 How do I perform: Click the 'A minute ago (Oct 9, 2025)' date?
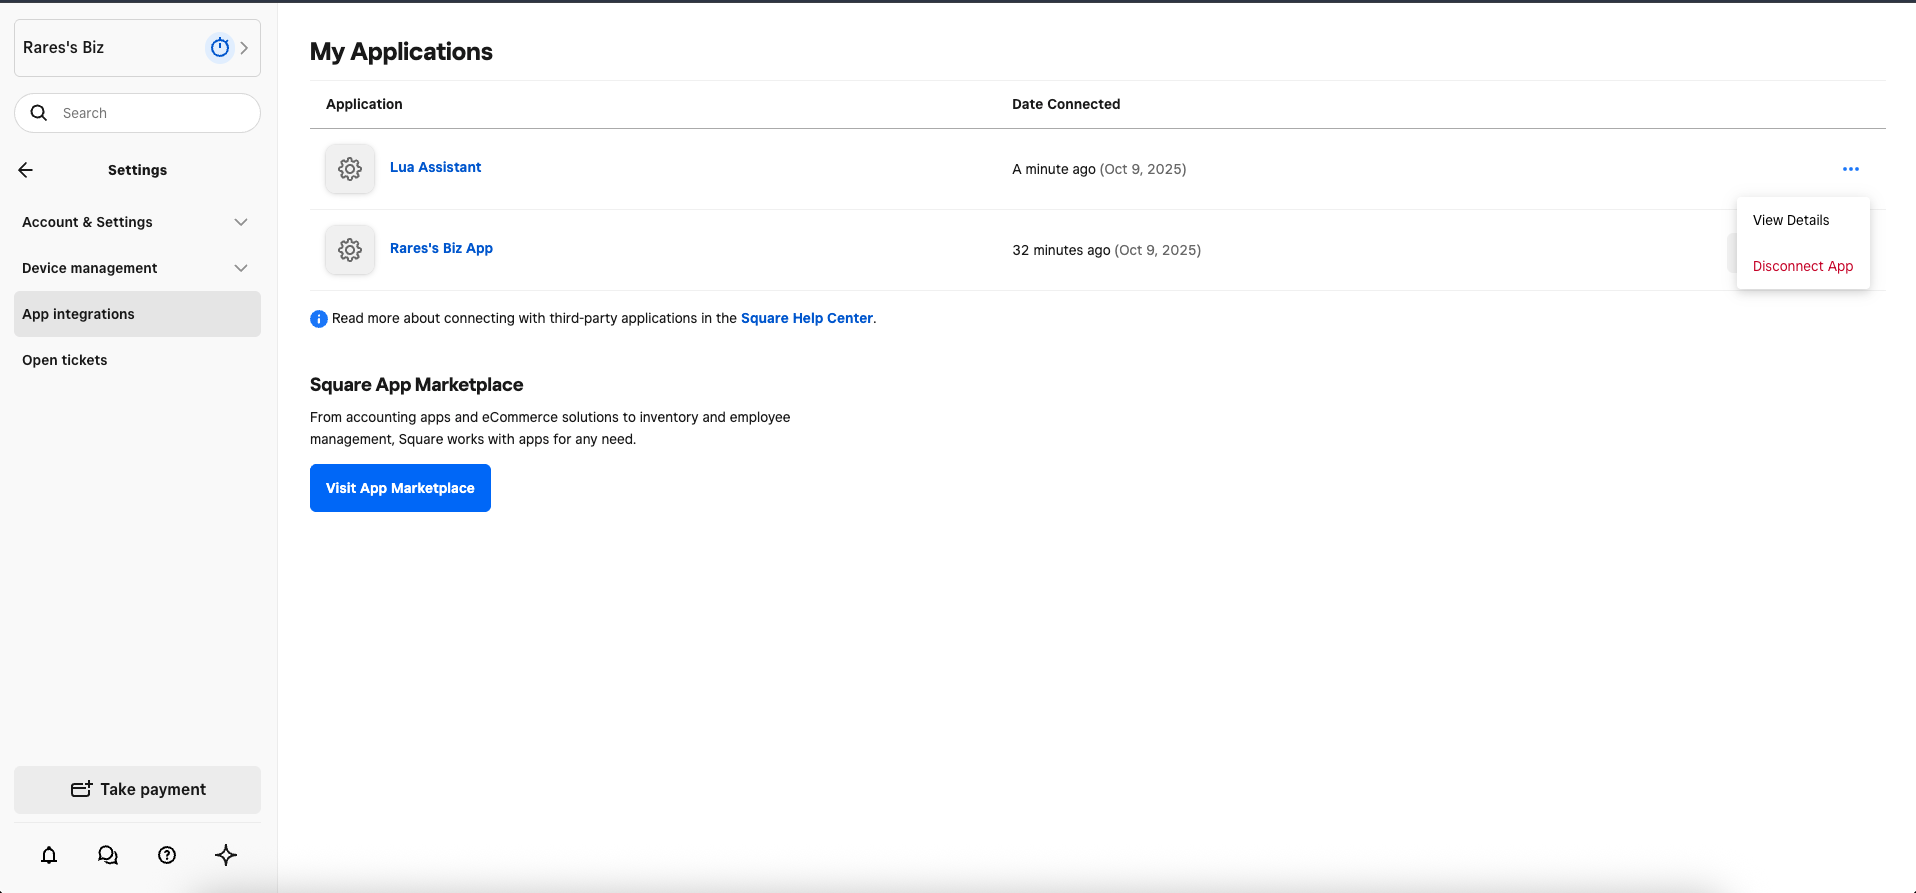point(1099,169)
